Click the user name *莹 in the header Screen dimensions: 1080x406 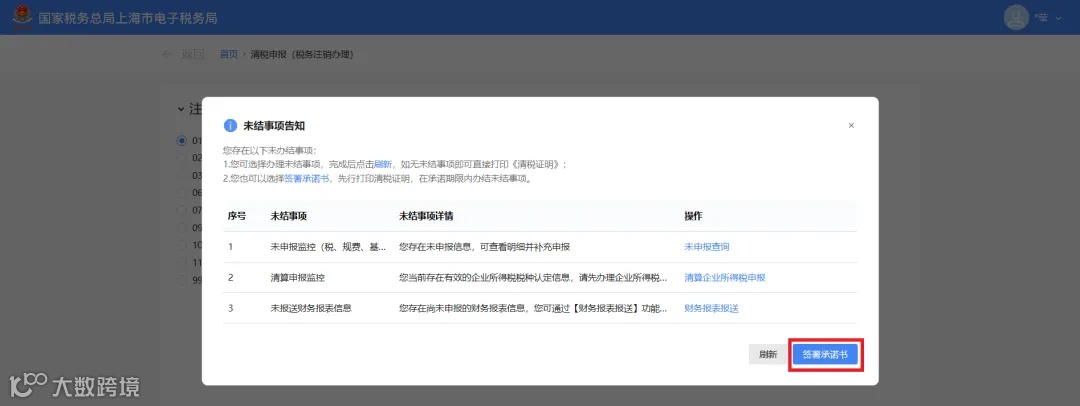click(x=1041, y=18)
